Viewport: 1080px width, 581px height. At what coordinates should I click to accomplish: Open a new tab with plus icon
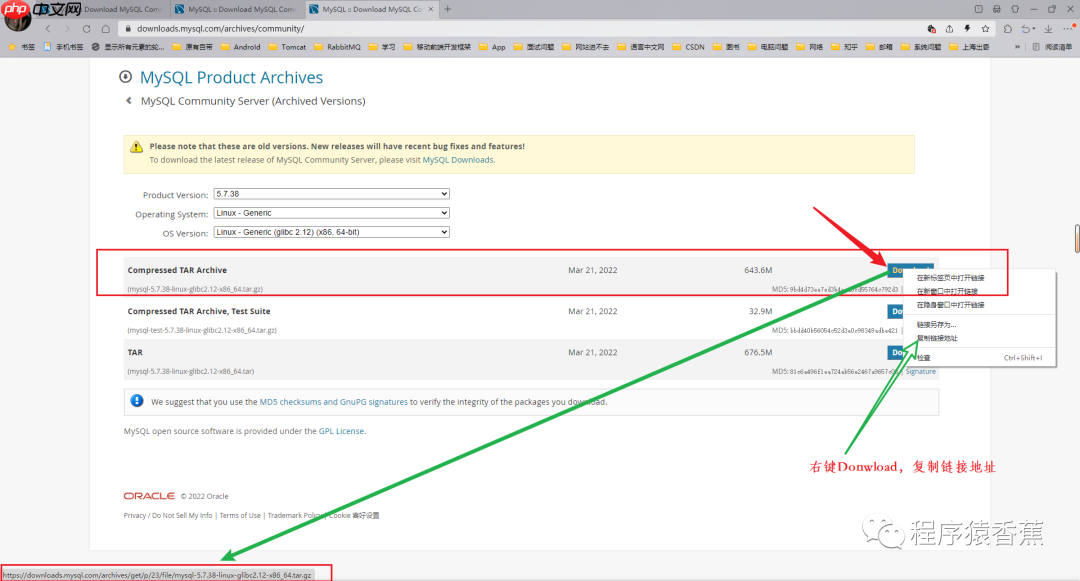[x=447, y=9]
